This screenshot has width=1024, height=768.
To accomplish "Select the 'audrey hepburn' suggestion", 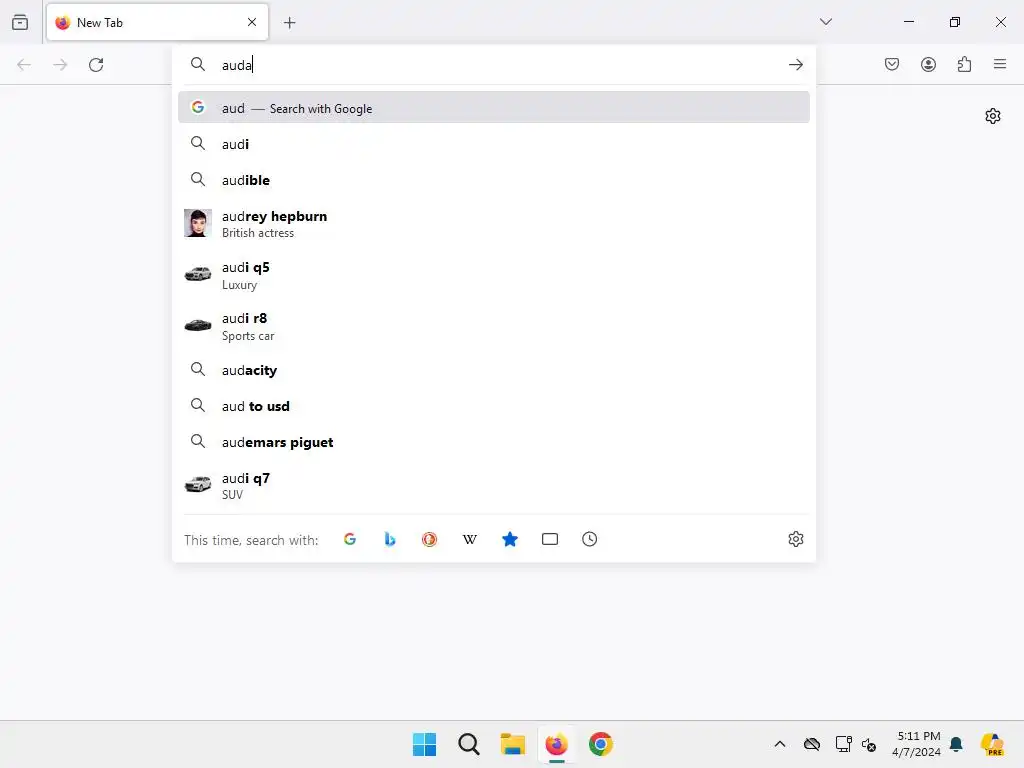I will point(494,223).
